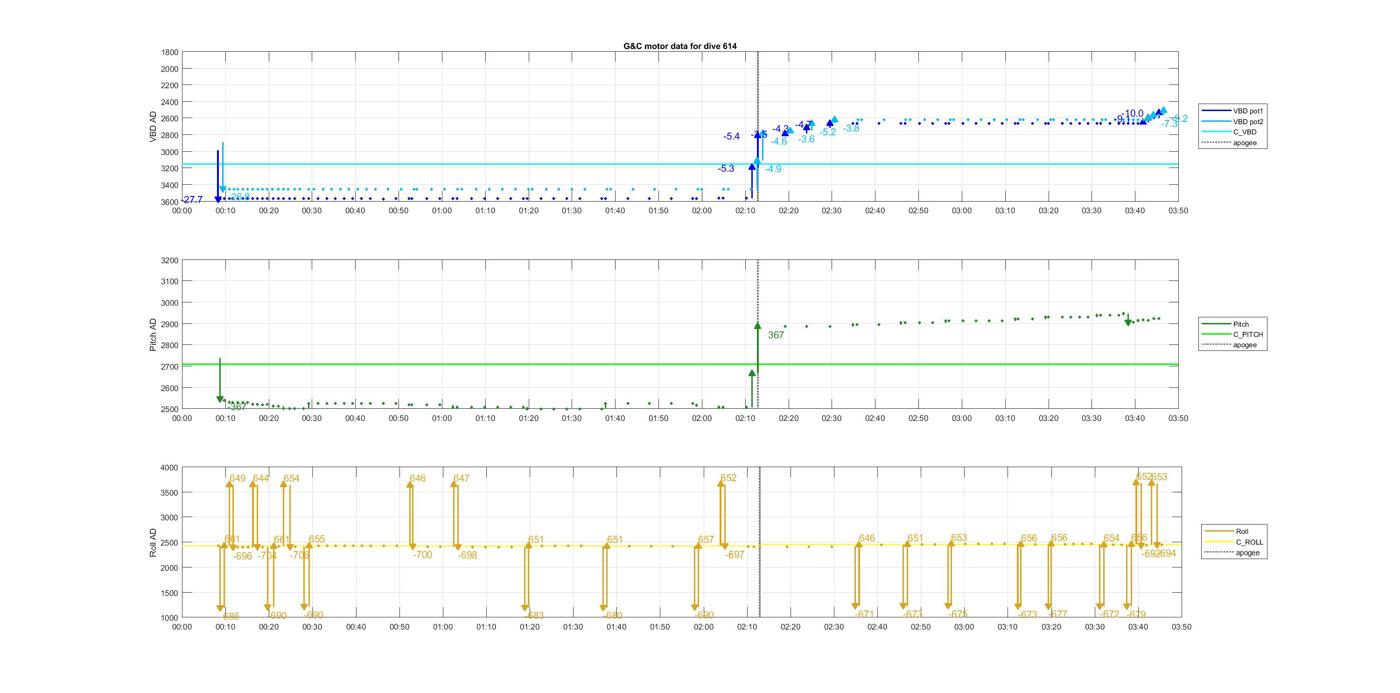This screenshot has height=693, width=1400.
Task: Click the '01:00' time tick under the Pitch plot
Action: [442, 418]
